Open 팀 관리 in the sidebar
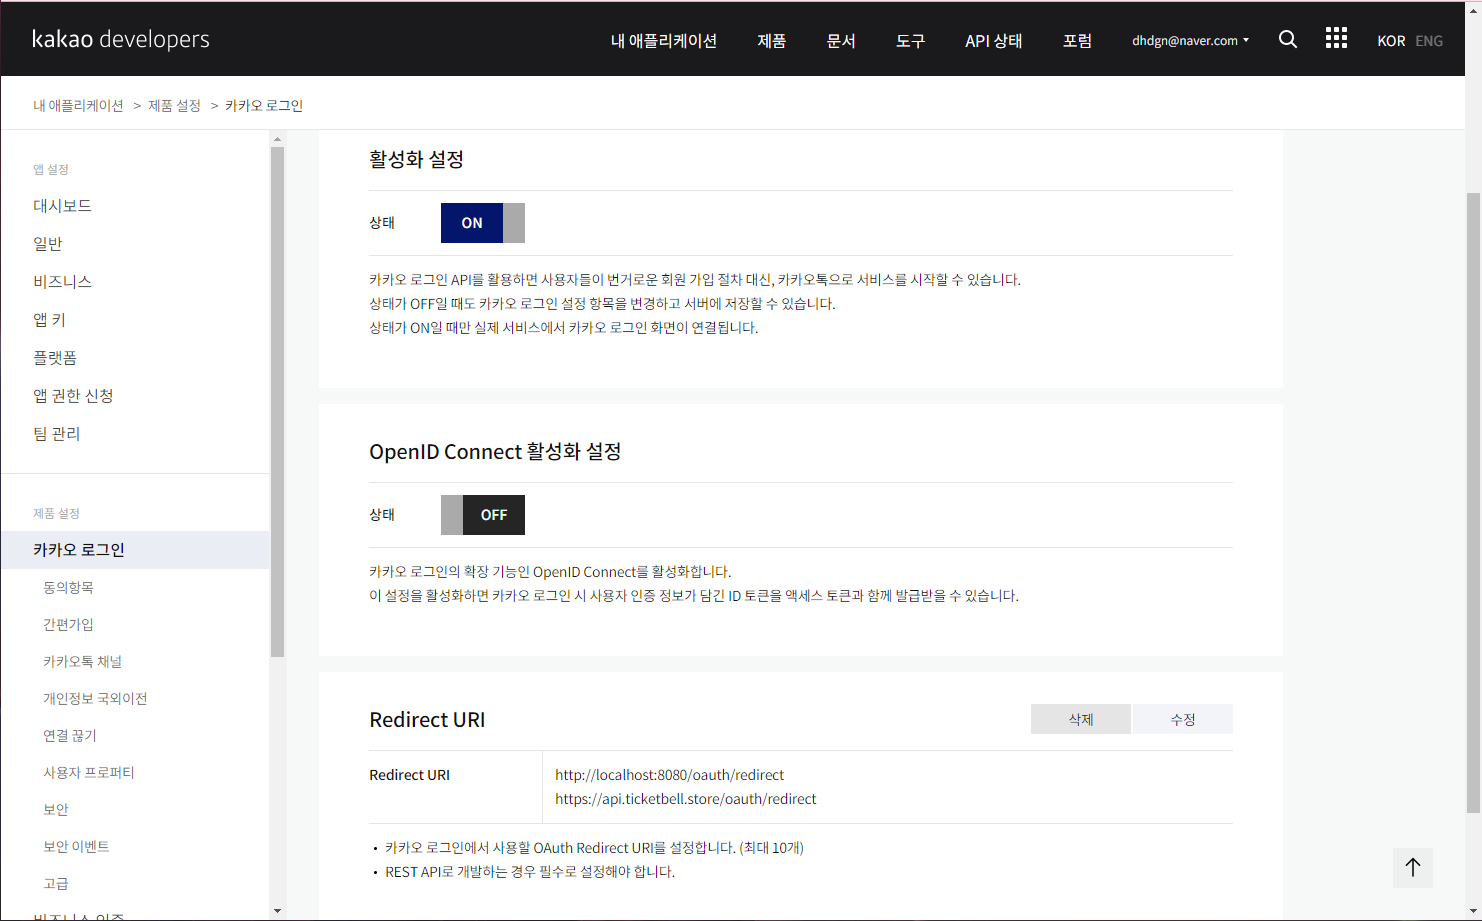Viewport: 1482px width, 921px height. (56, 434)
